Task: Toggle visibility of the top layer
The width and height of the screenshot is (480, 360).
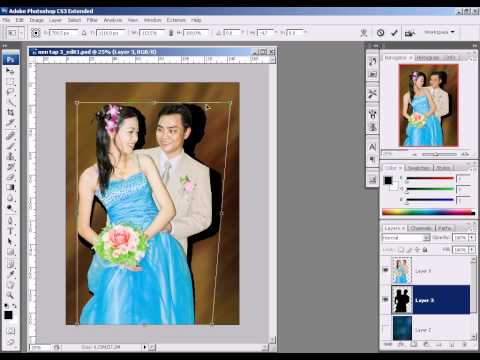Action: click(386, 270)
